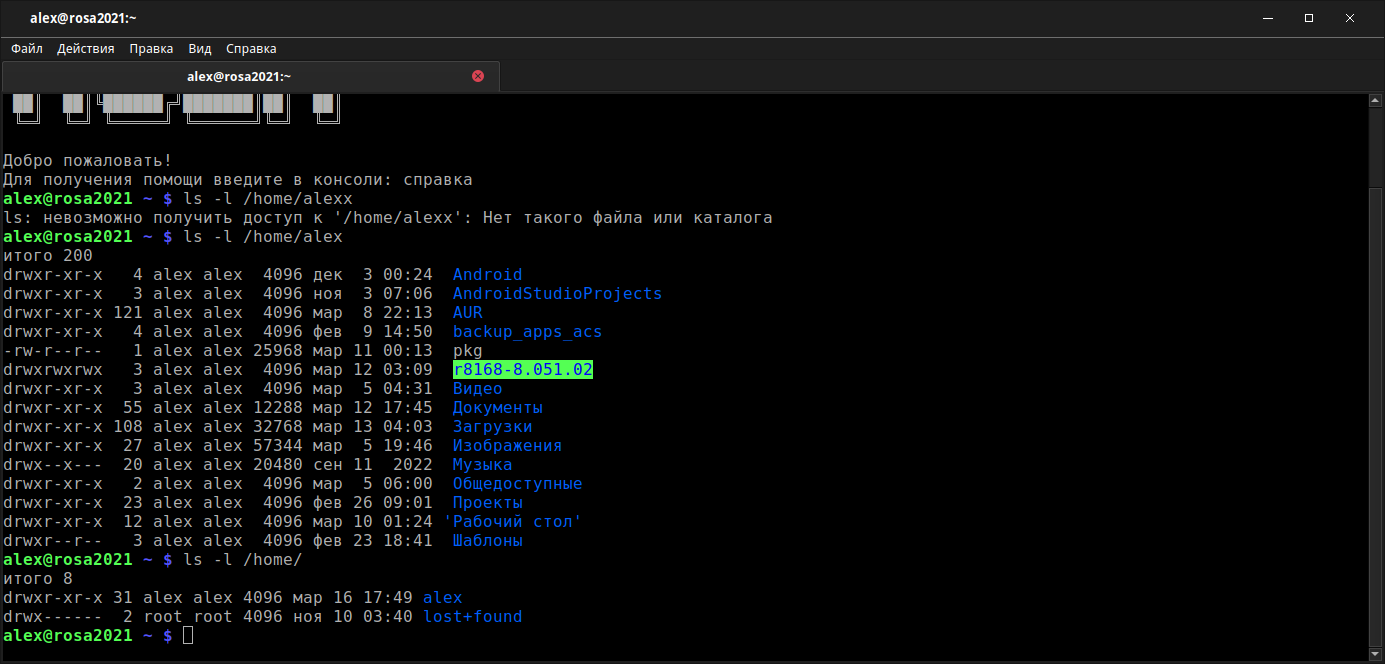This screenshot has height=664, width=1385.
Task: Click the Шаблоны directory name
Action: 488,540
